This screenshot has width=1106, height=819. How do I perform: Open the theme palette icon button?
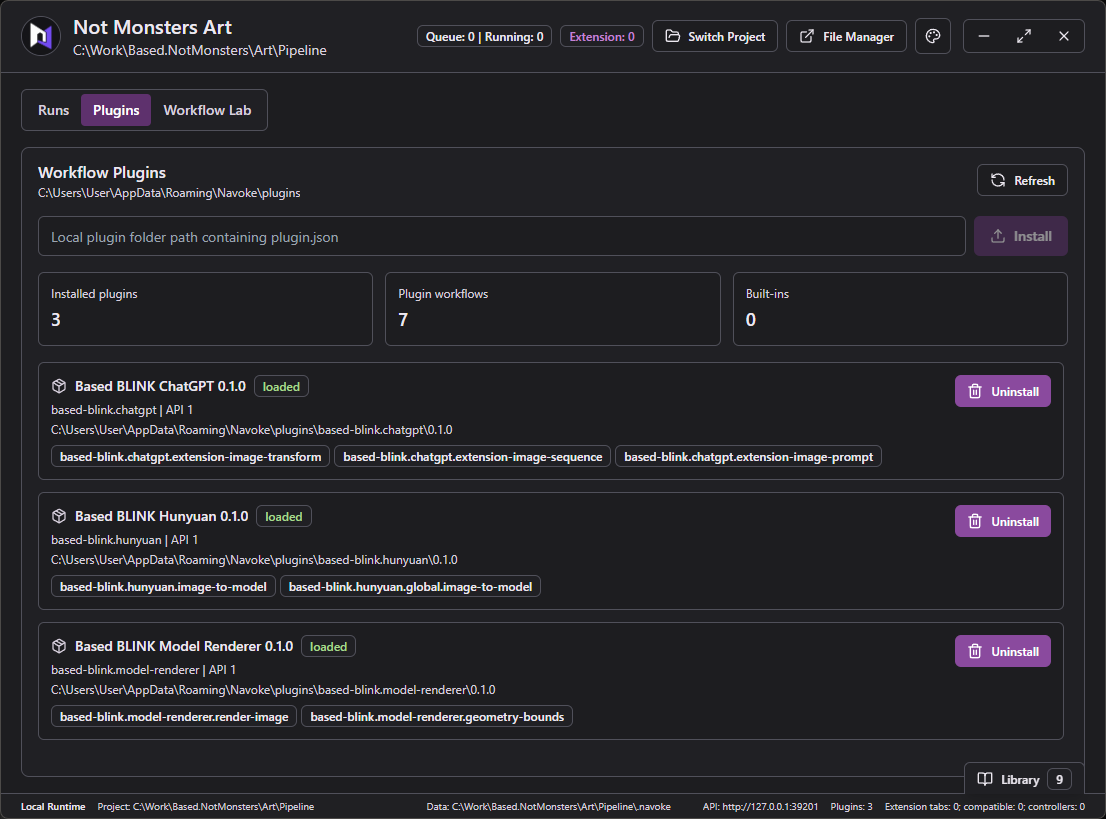(932, 36)
